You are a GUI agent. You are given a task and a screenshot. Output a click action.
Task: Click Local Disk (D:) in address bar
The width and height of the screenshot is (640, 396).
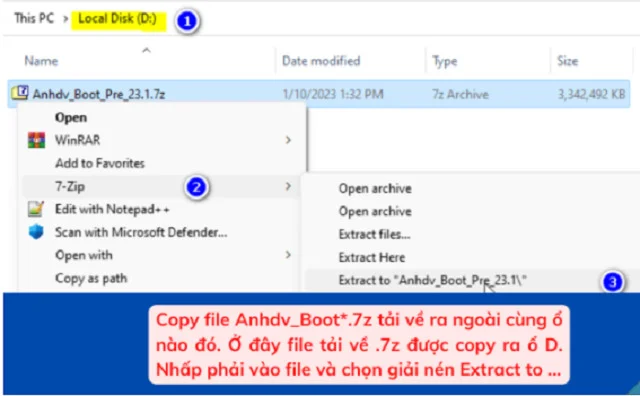(x=118, y=19)
